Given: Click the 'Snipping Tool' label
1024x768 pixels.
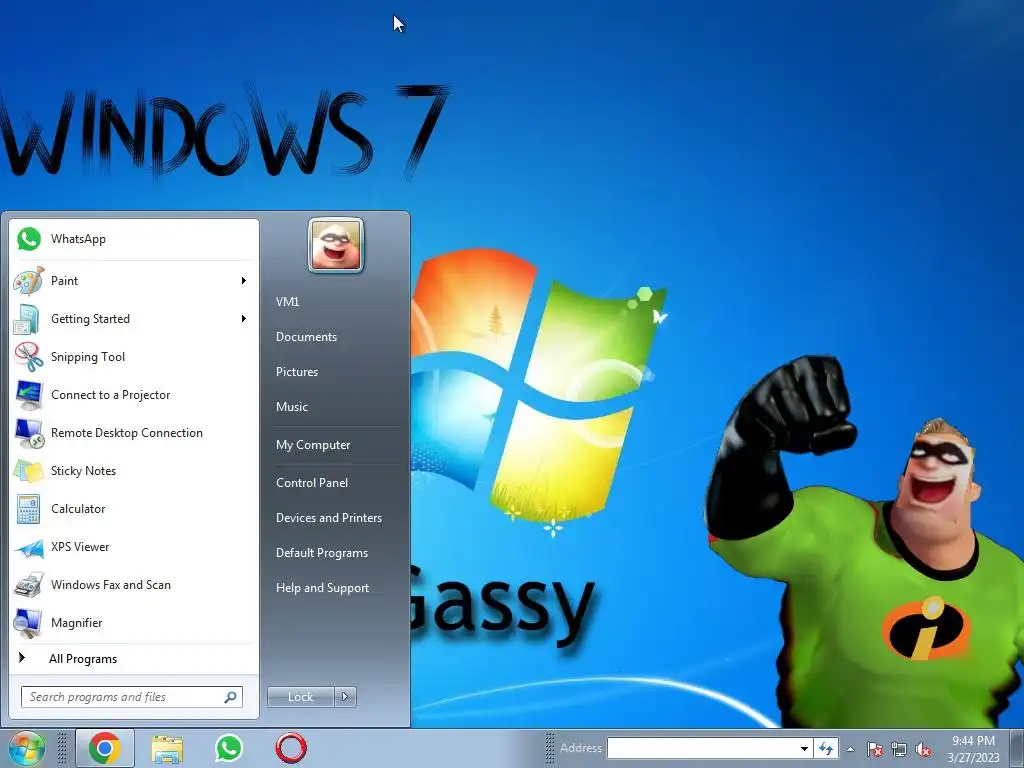Looking at the screenshot, I should [x=88, y=357].
